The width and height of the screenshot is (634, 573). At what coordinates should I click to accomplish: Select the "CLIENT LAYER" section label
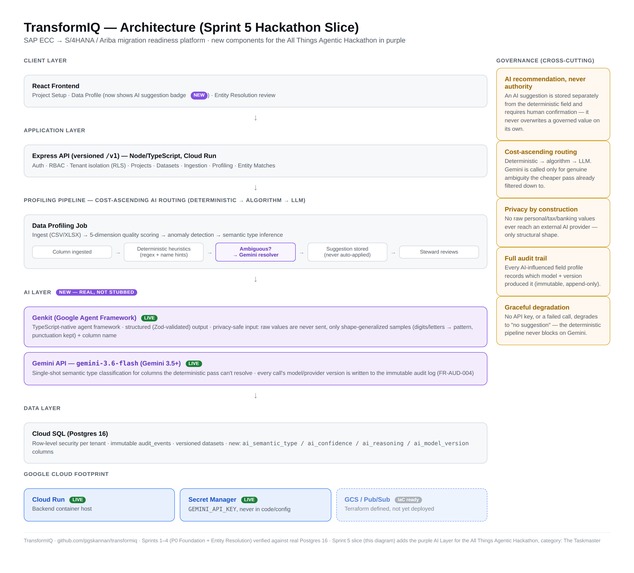pyautogui.click(x=45, y=60)
